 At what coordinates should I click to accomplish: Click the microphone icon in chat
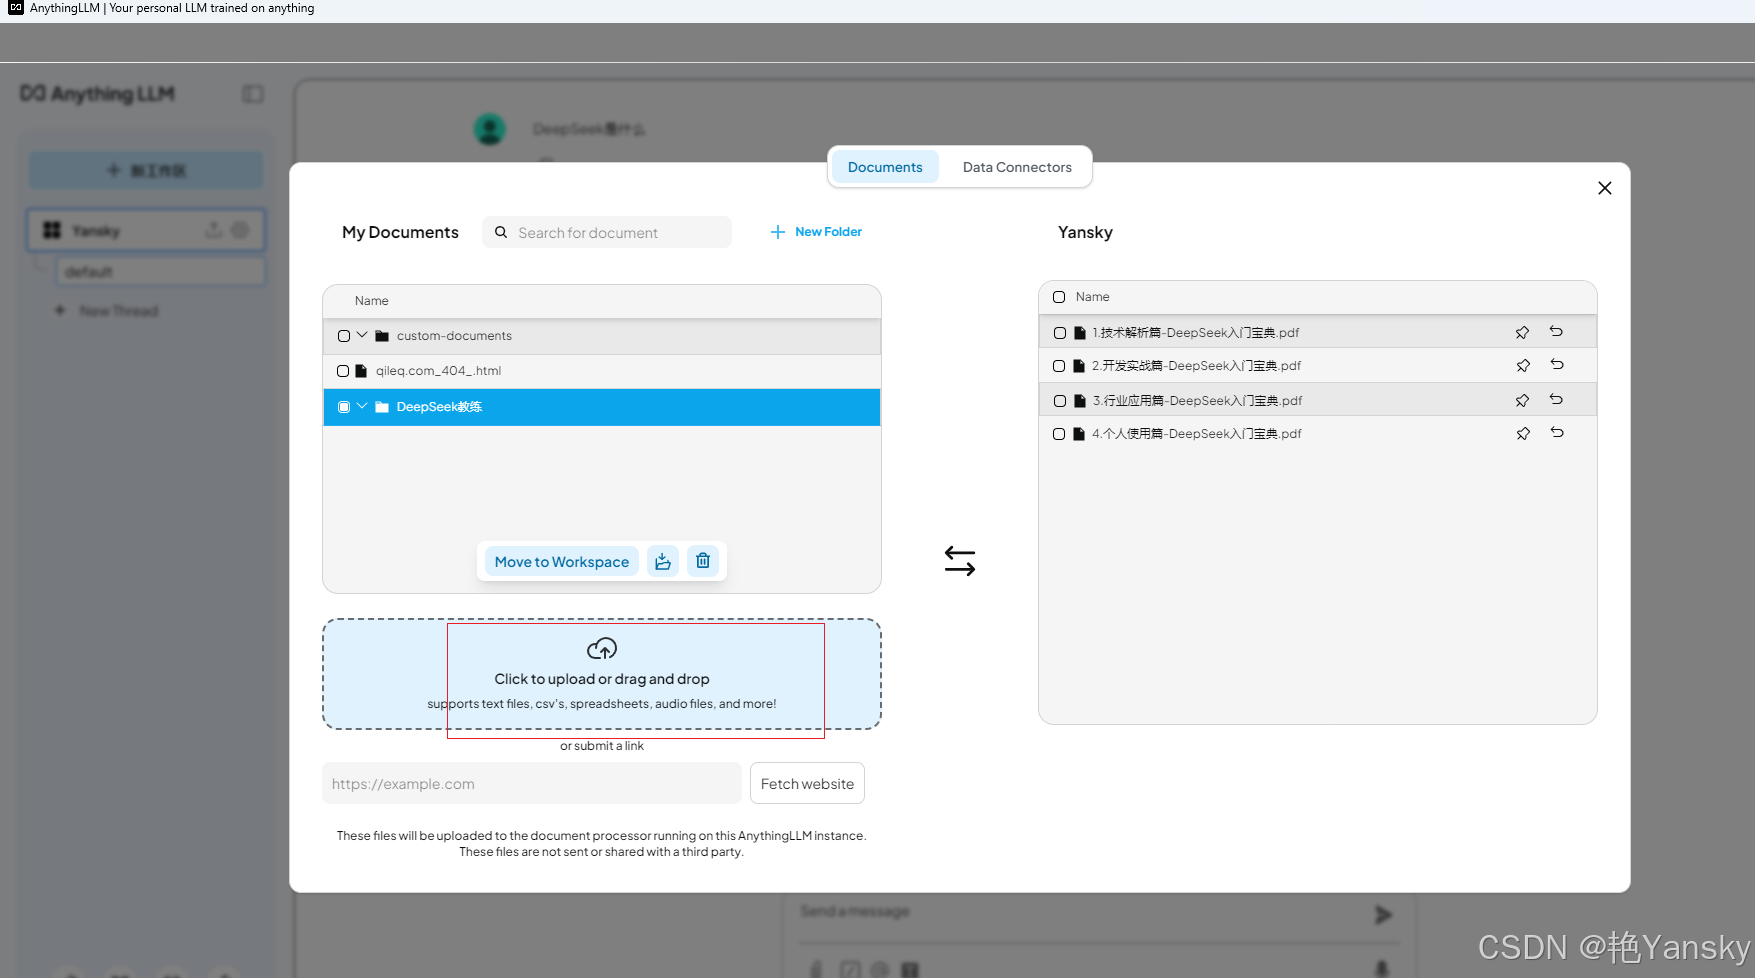tap(1382, 968)
